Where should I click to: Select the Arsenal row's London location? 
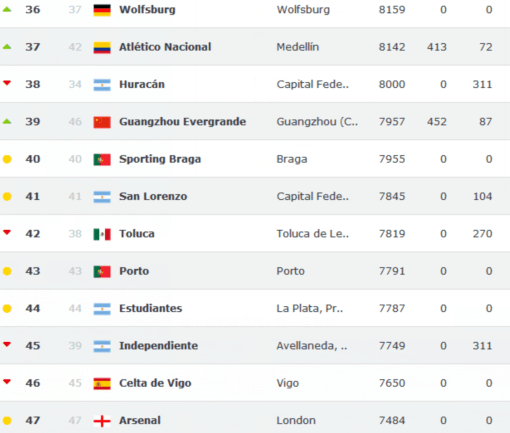pyautogui.click(x=296, y=420)
